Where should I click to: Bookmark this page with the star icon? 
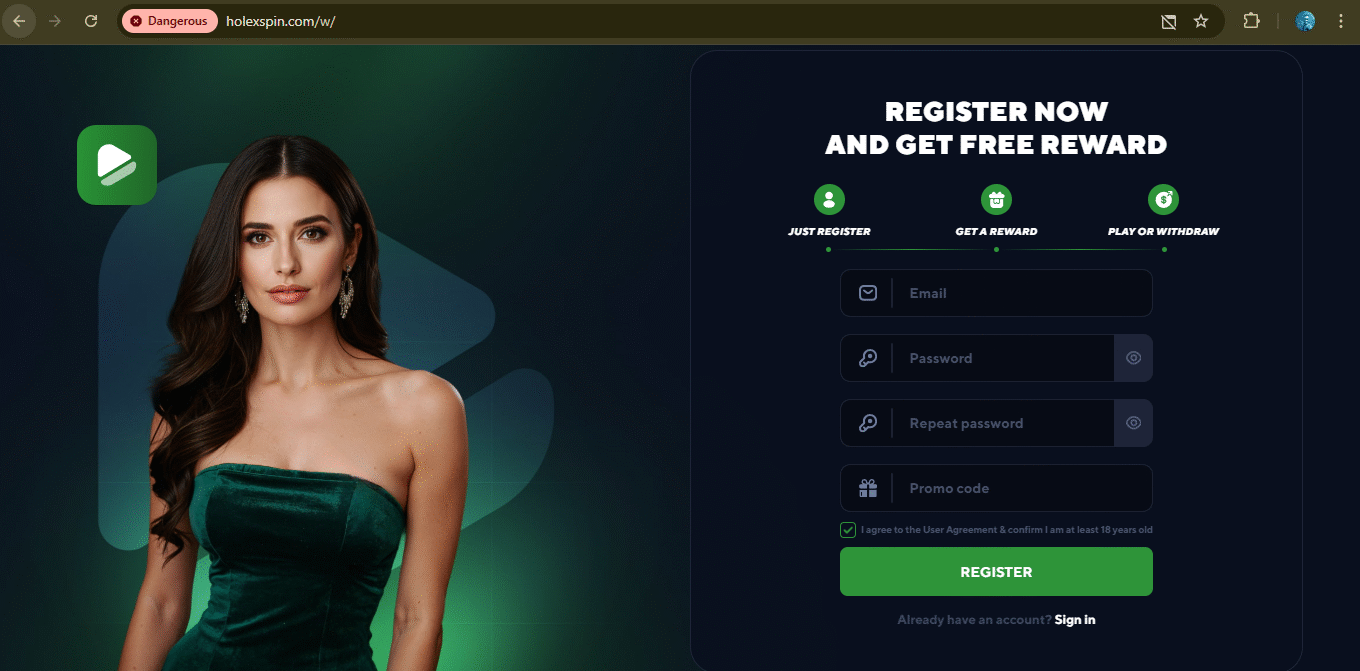(x=1201, y=21)
